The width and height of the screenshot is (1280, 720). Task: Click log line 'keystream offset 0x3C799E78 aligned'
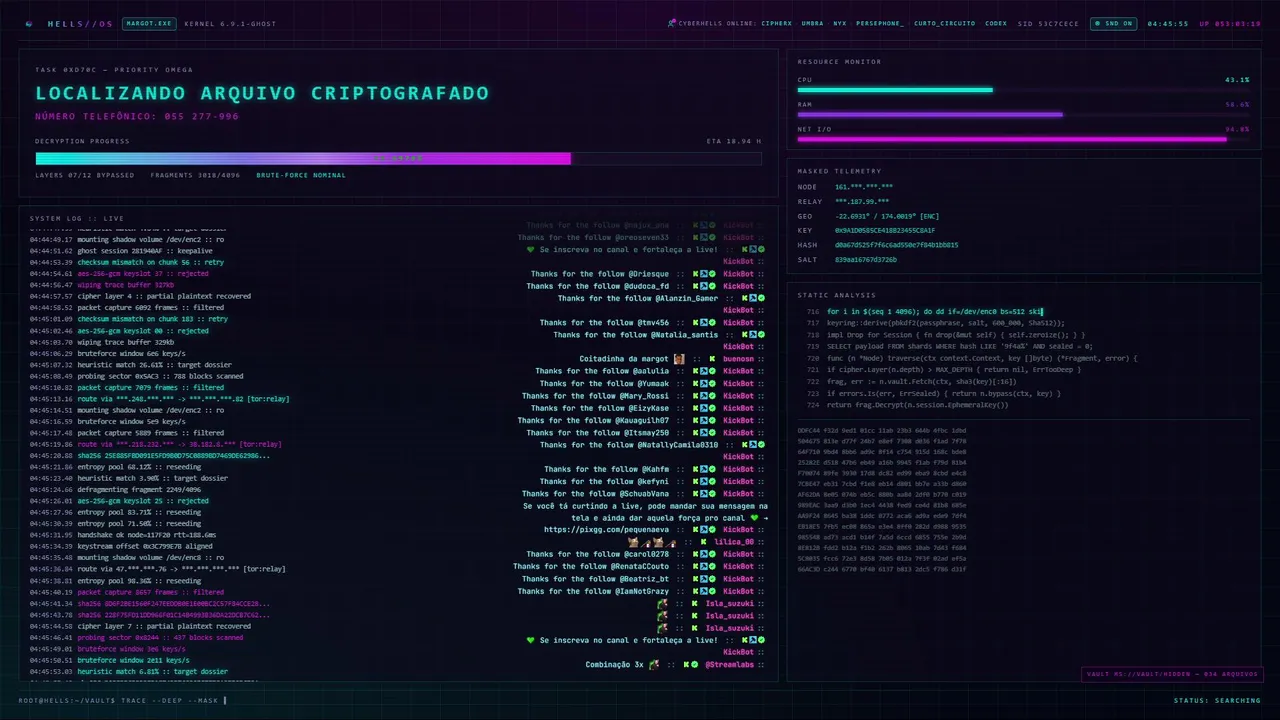coord(145,546)
